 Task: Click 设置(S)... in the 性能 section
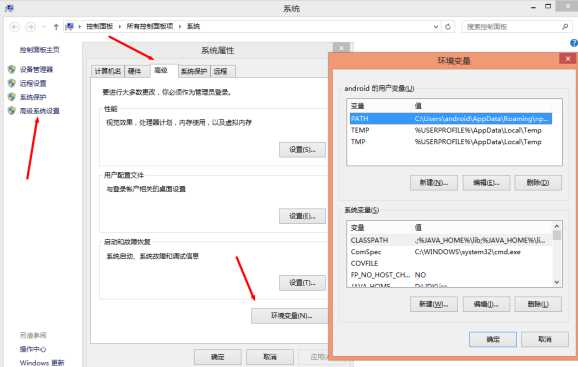tap(302, 150)
